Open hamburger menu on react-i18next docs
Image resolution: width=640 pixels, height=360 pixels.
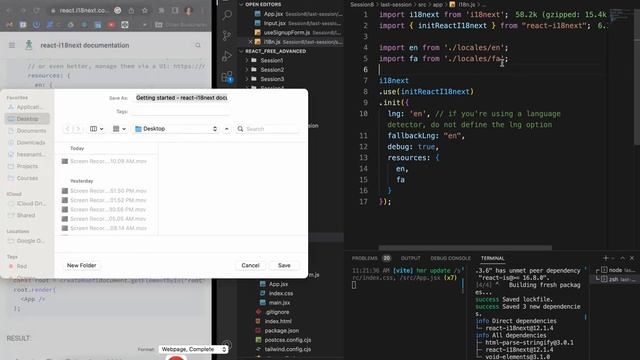pos(12,45)
